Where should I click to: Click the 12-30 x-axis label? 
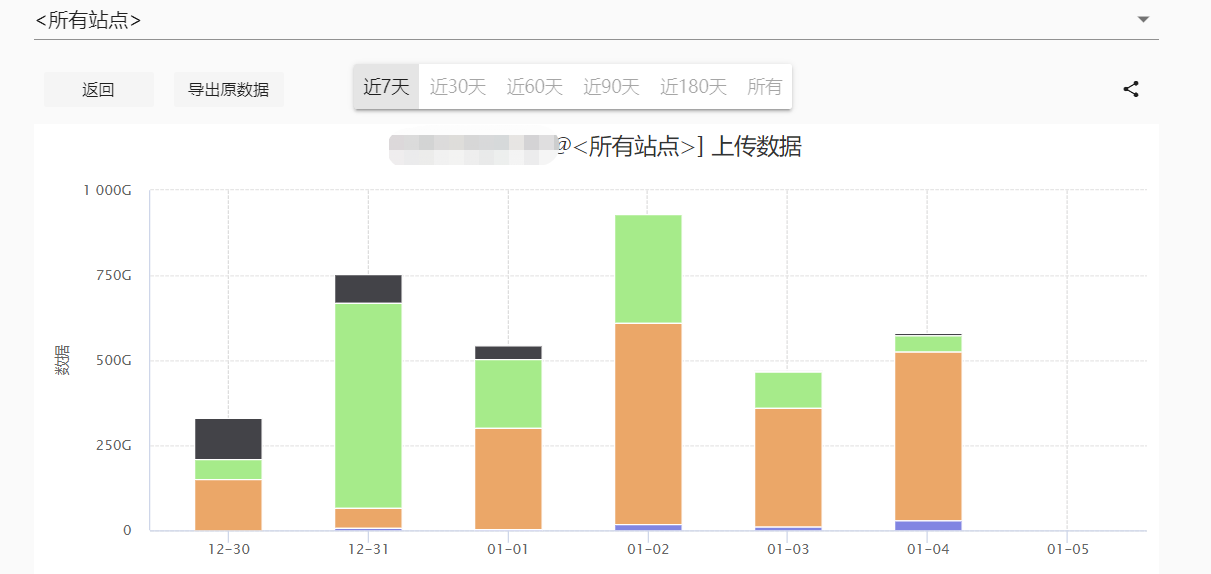pyautogui.click(x=228, y=550)
